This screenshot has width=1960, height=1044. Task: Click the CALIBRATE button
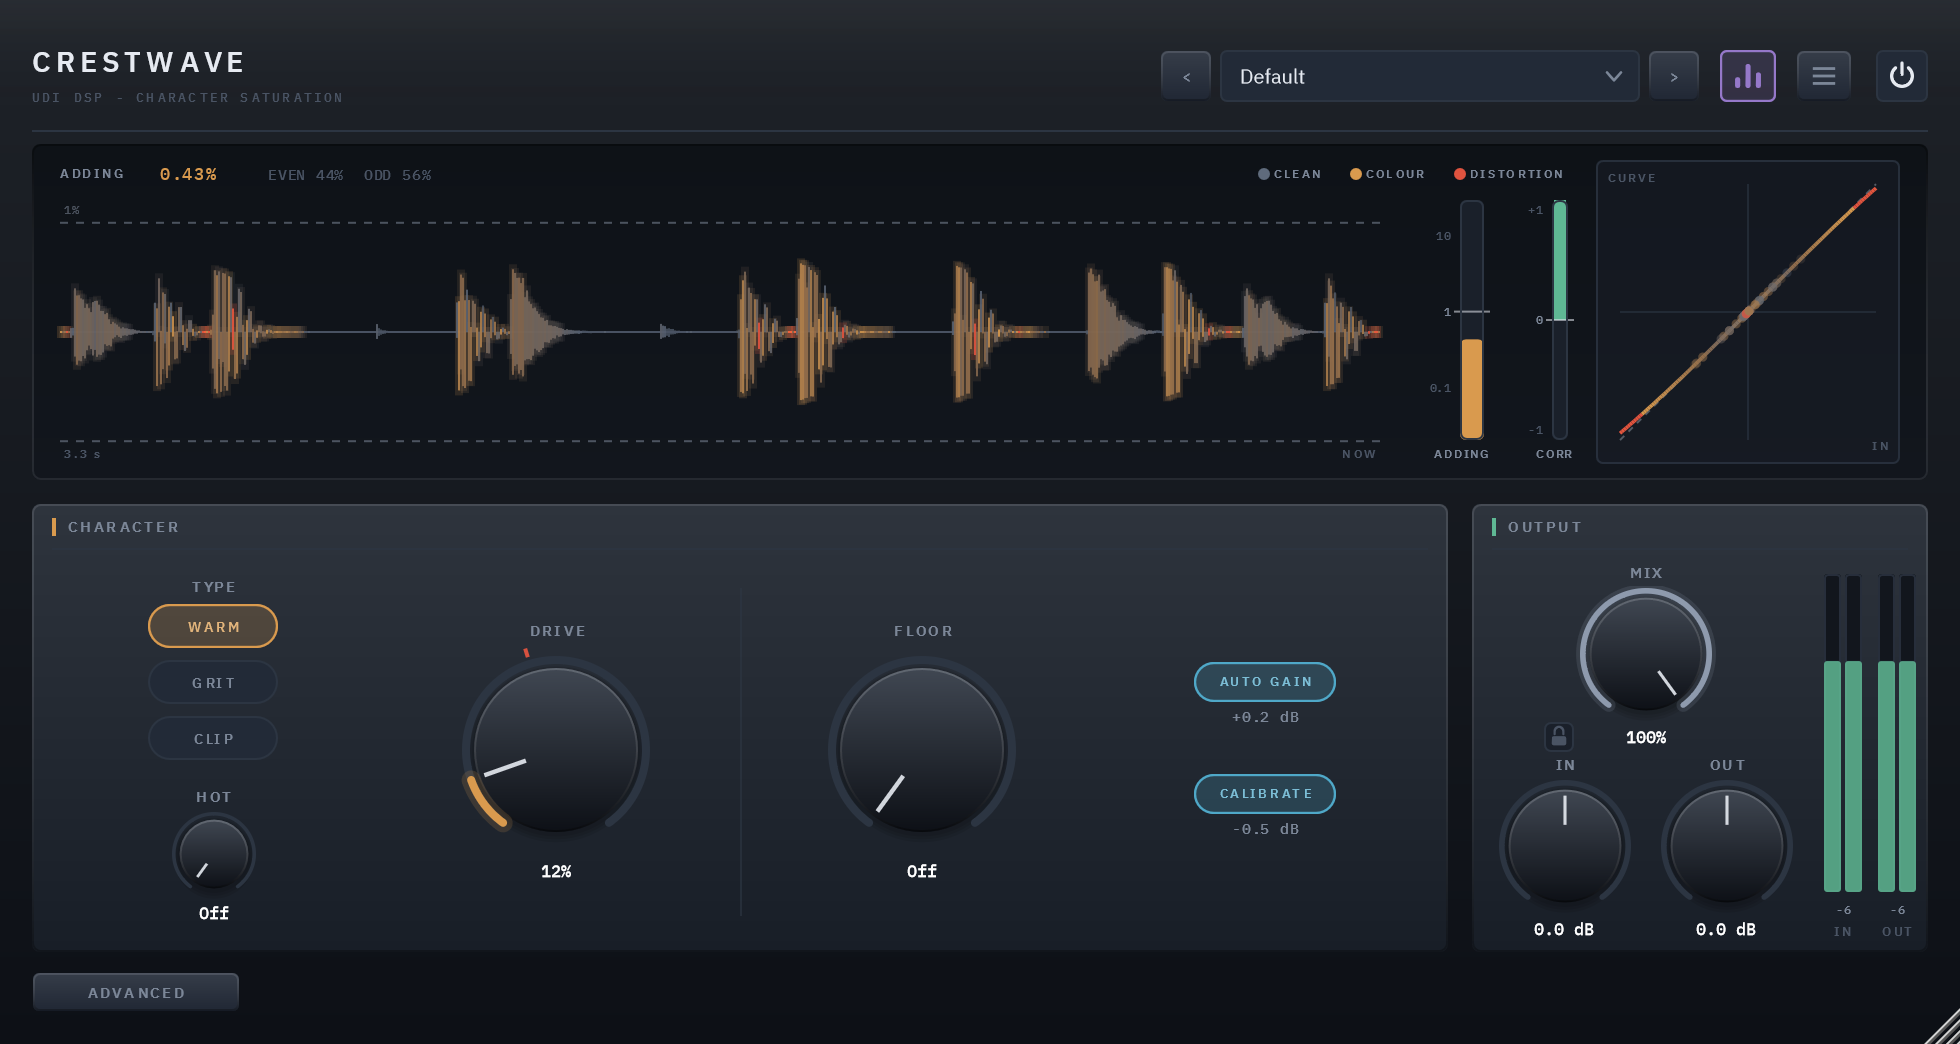point(1265,793)
